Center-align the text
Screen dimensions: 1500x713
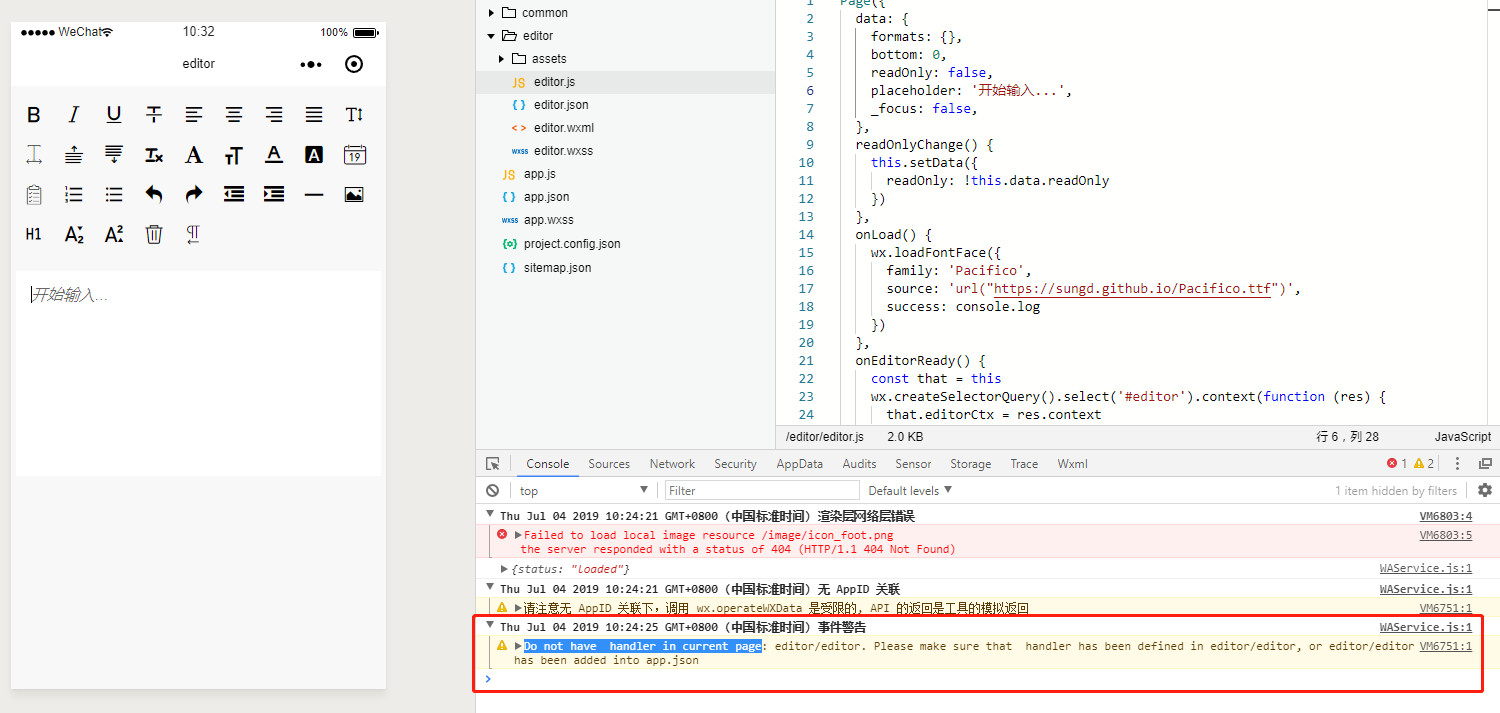point(233,115)
